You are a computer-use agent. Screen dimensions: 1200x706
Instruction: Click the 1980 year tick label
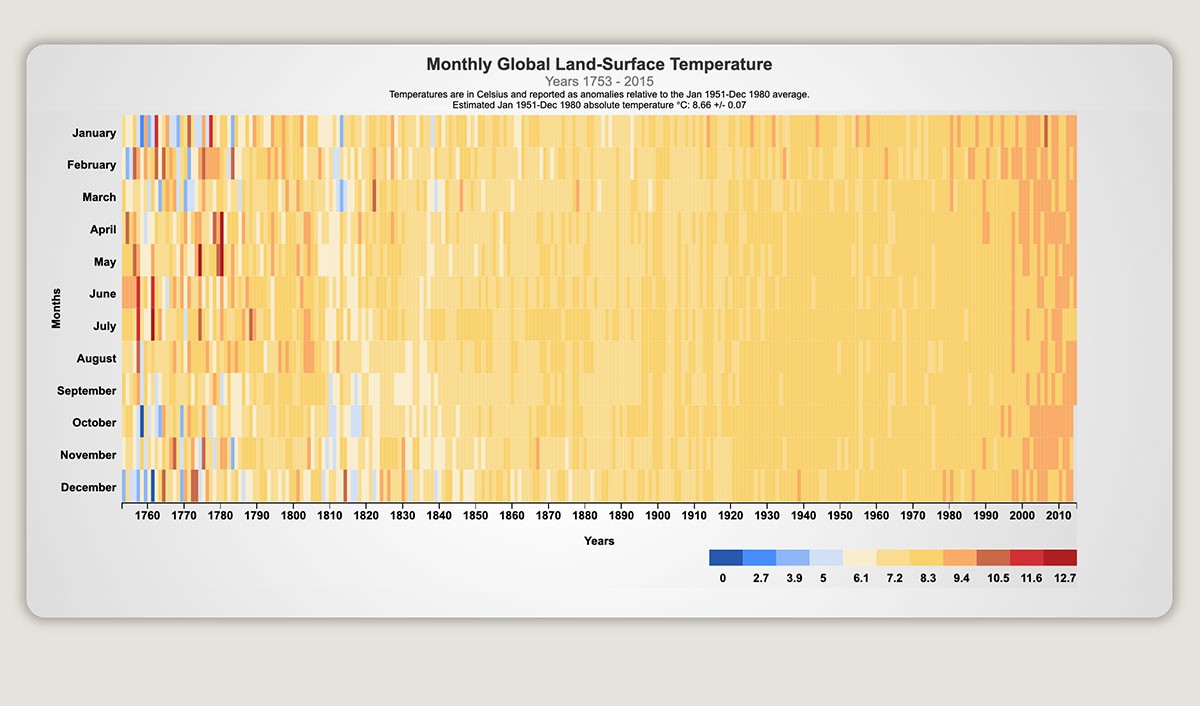tap(949, 516)
